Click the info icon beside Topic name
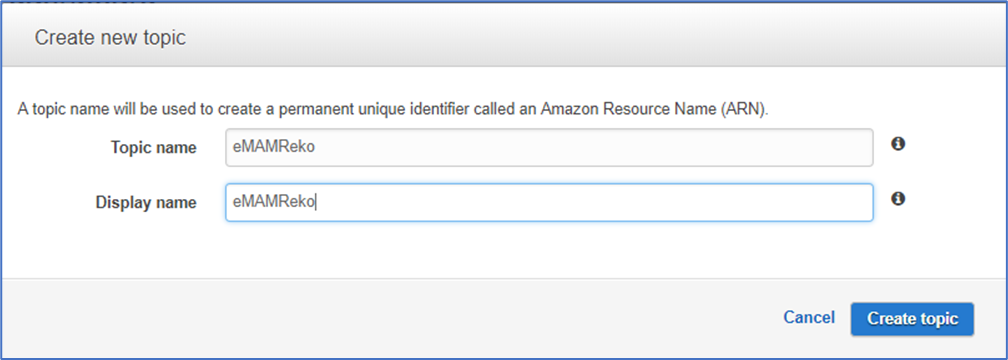 (898, 144)
